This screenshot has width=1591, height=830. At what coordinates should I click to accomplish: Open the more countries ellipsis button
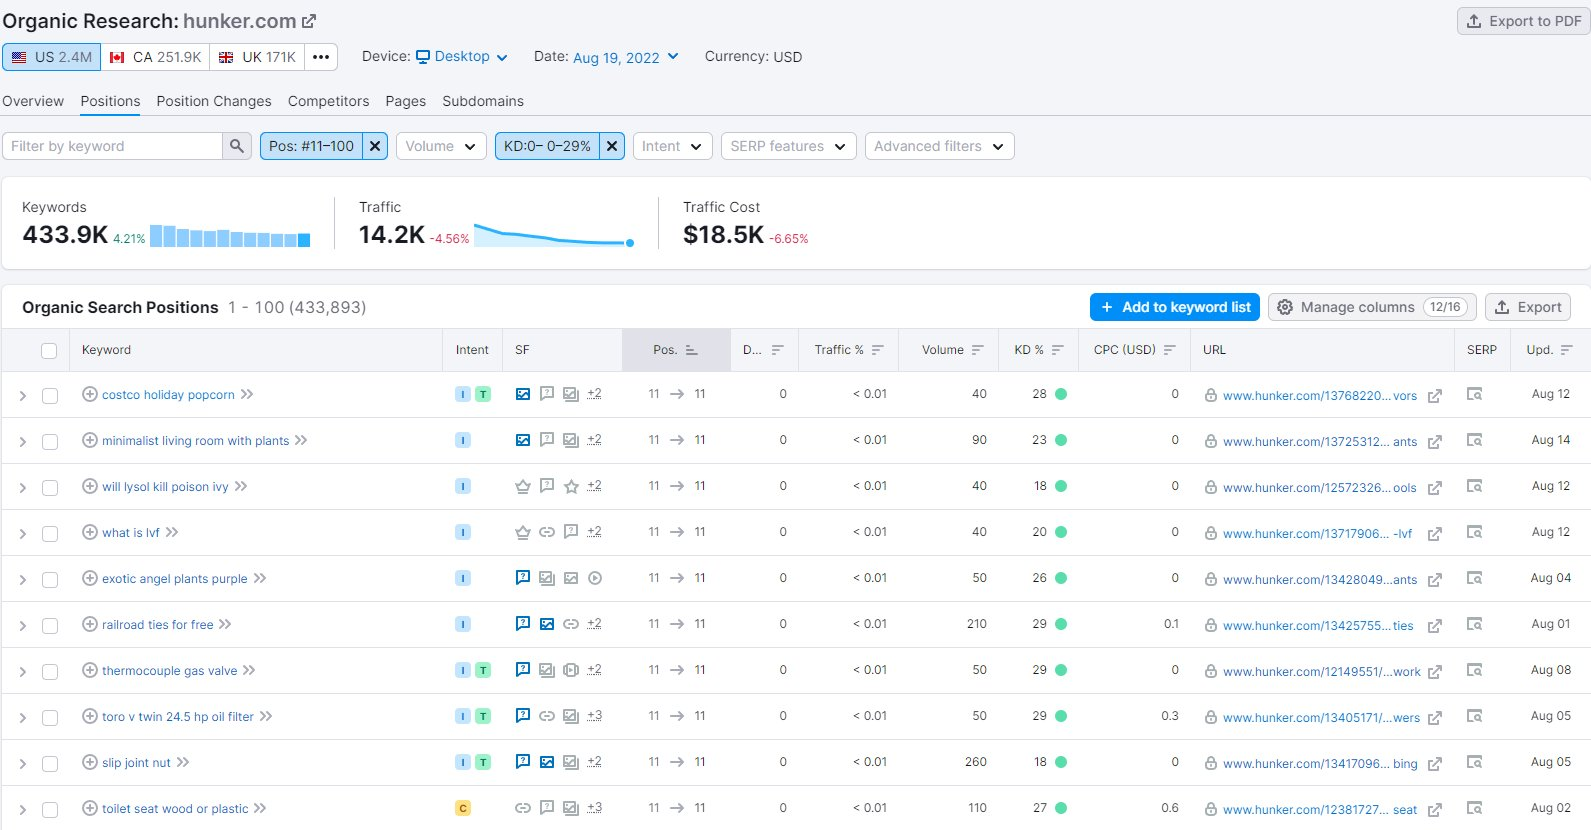click(x=321, y=57)
